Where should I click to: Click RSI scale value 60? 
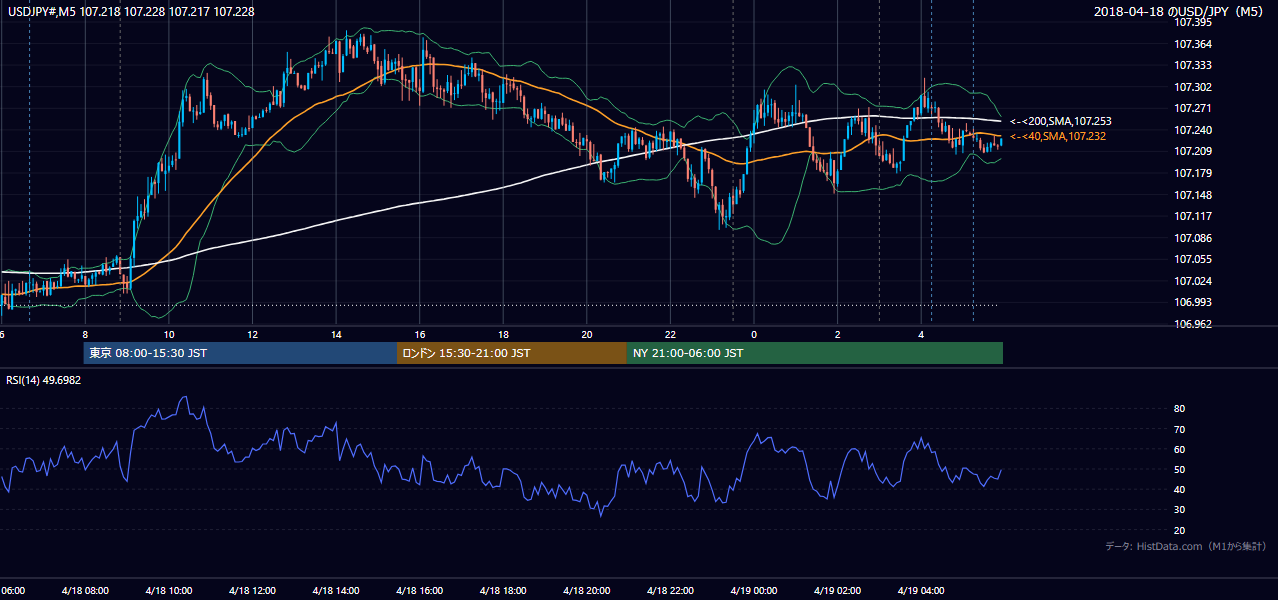click(x=1180, y=449)
